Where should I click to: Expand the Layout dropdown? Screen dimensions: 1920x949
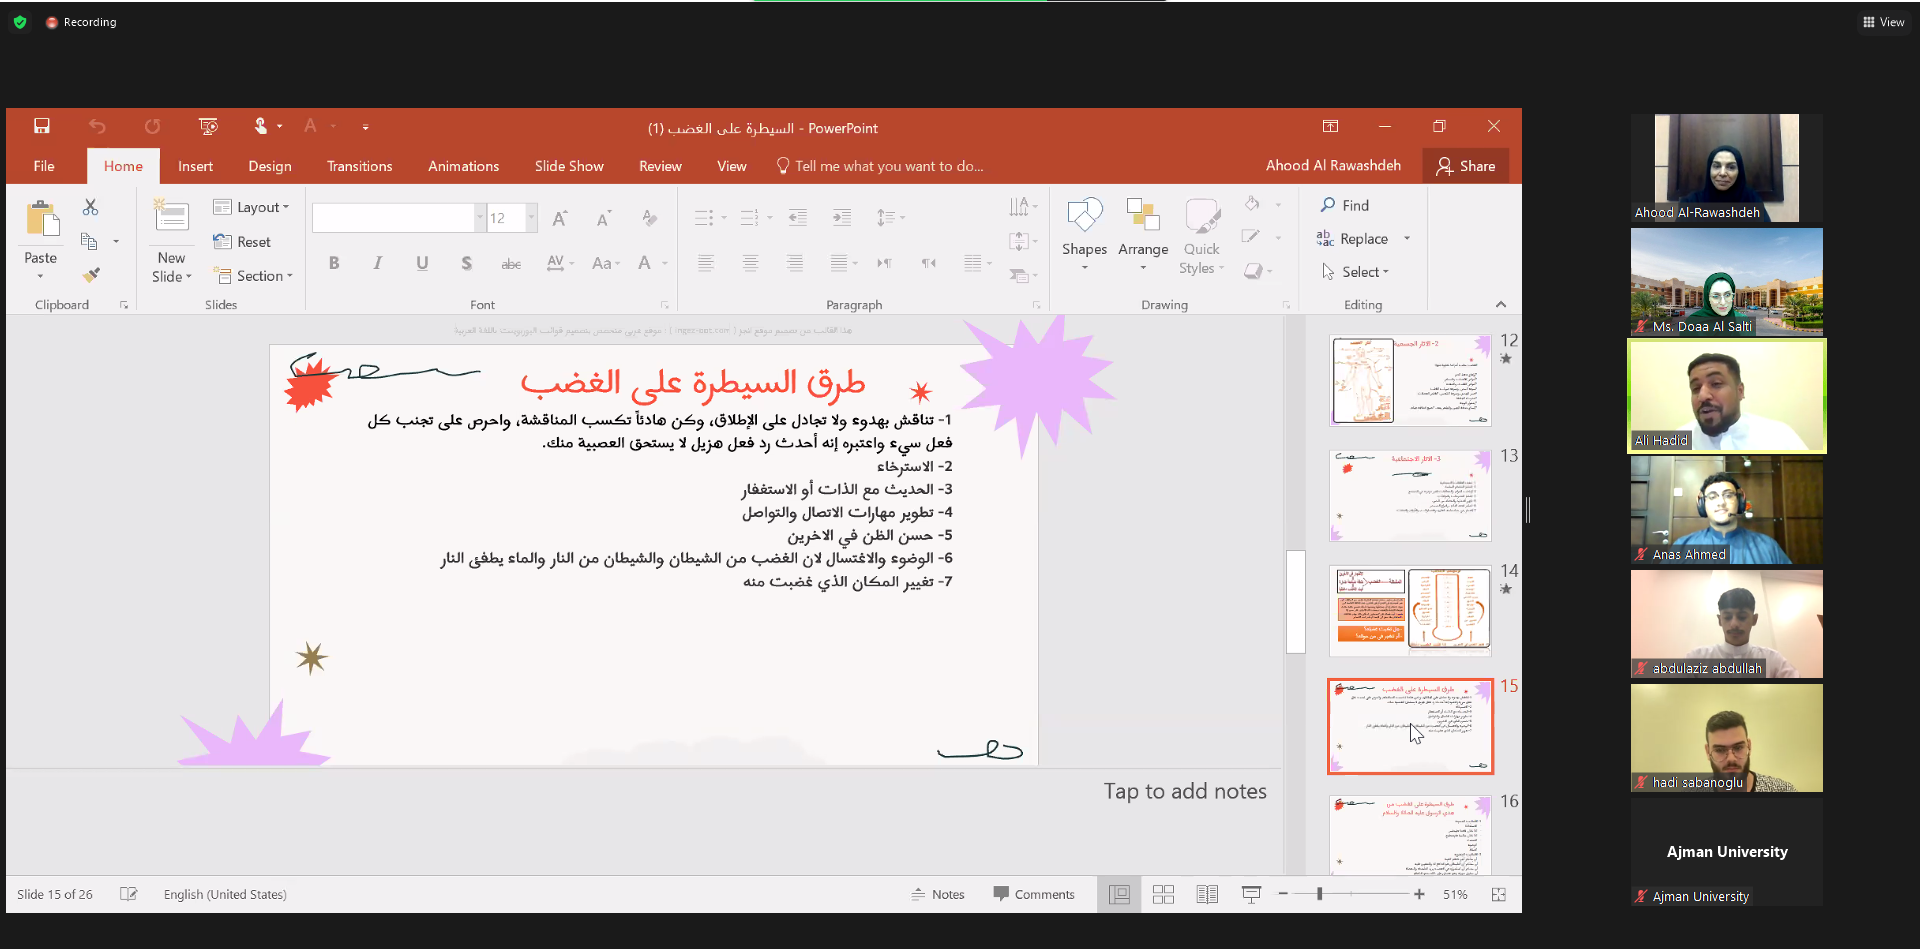tap(252, 207)
